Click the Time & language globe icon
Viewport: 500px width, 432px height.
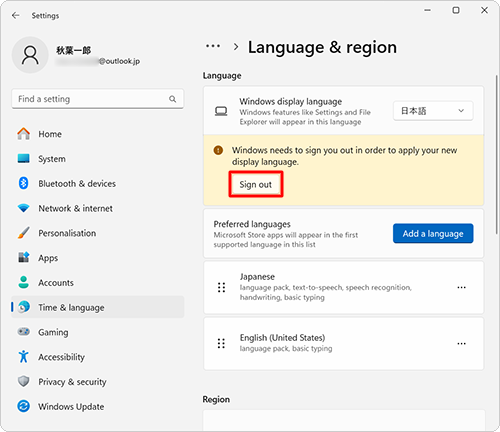[x=23, y=307]
